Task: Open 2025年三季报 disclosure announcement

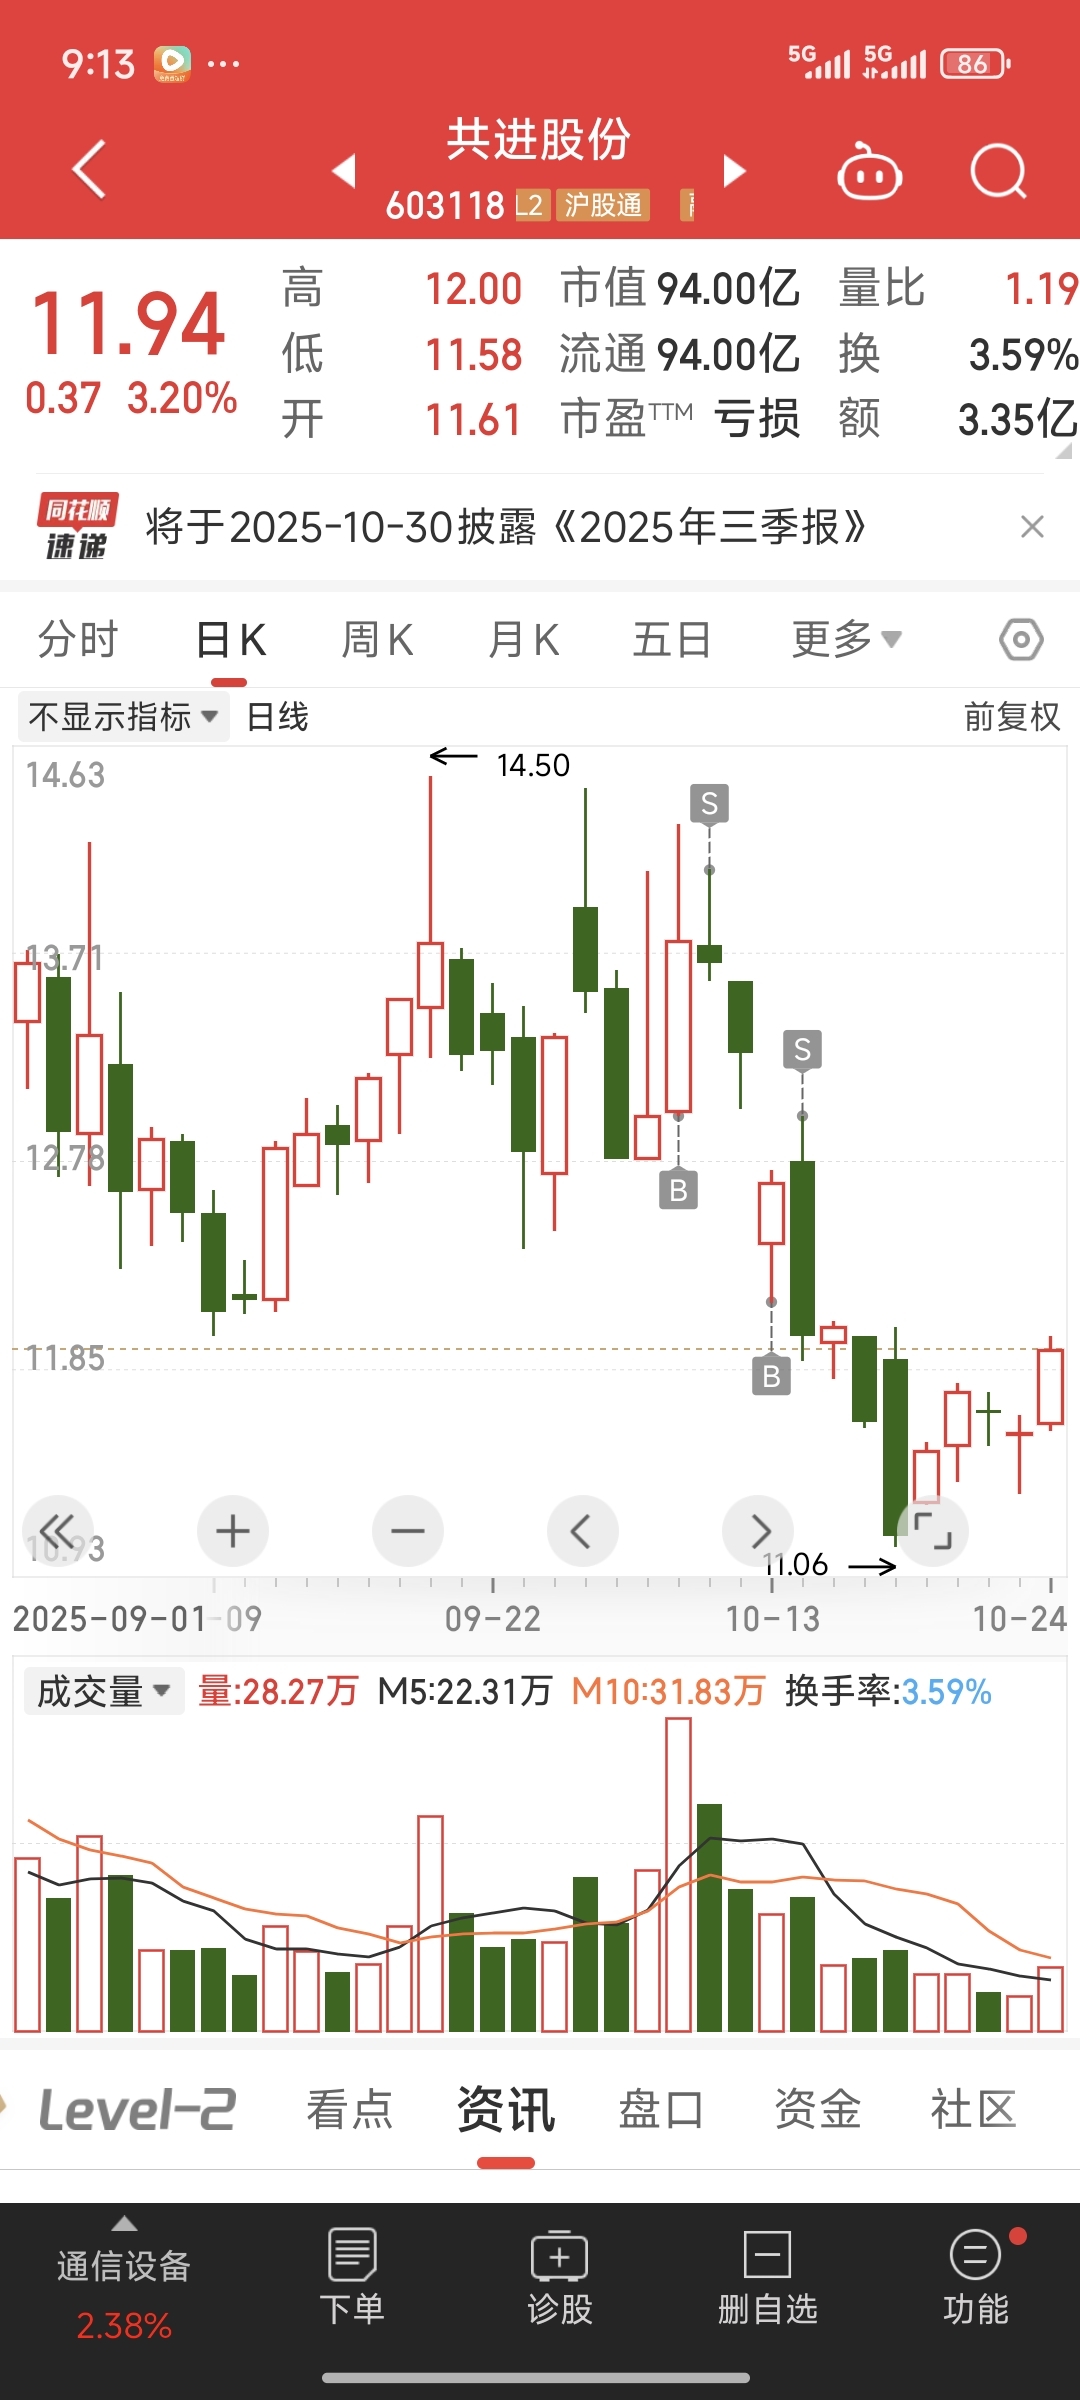Action: [x=505, y=527]
